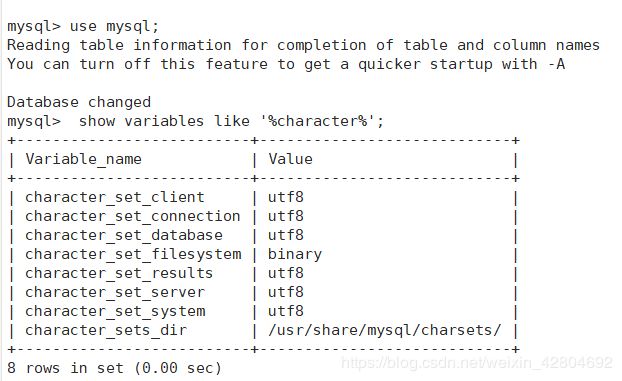Click the character_set_database variable name

point(124,235)
